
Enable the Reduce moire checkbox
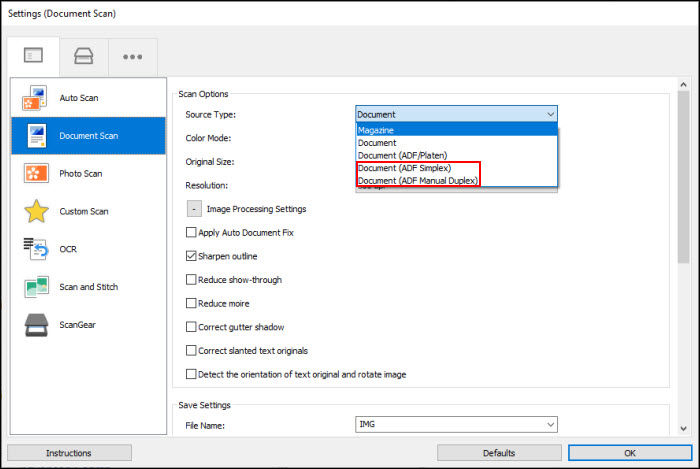[191, 304]
